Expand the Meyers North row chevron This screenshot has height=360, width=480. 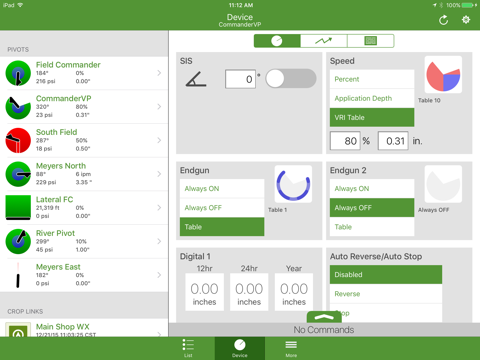click(x=159, y=174)
